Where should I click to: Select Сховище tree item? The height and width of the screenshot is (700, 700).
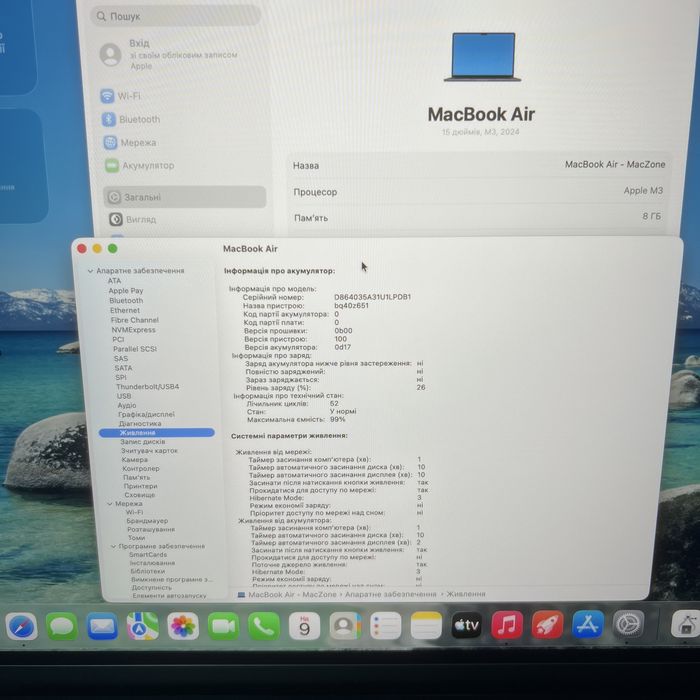[140, 495]
